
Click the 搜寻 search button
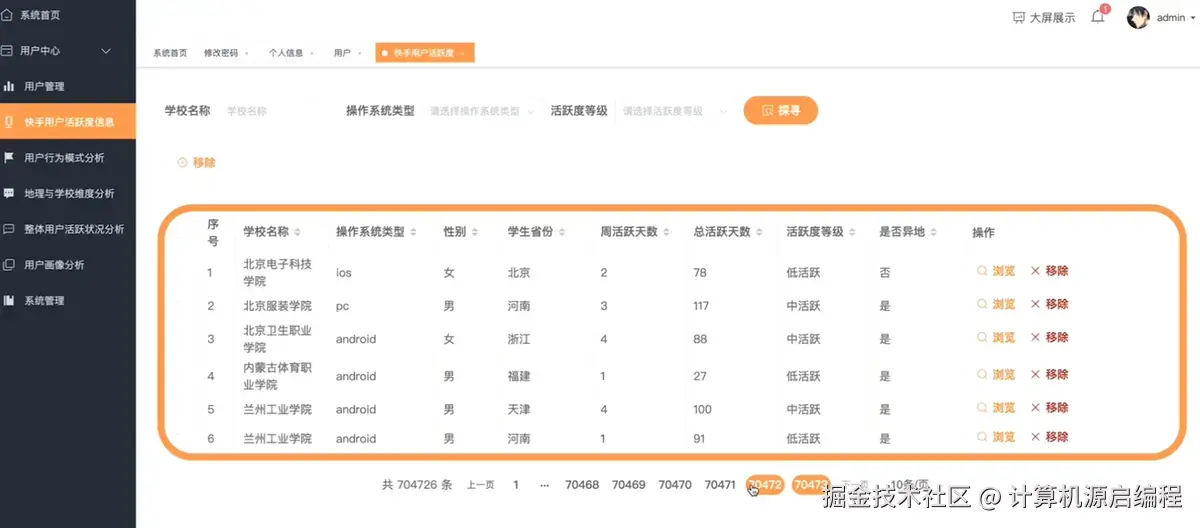pyautogui.click(x=780, y=111)
